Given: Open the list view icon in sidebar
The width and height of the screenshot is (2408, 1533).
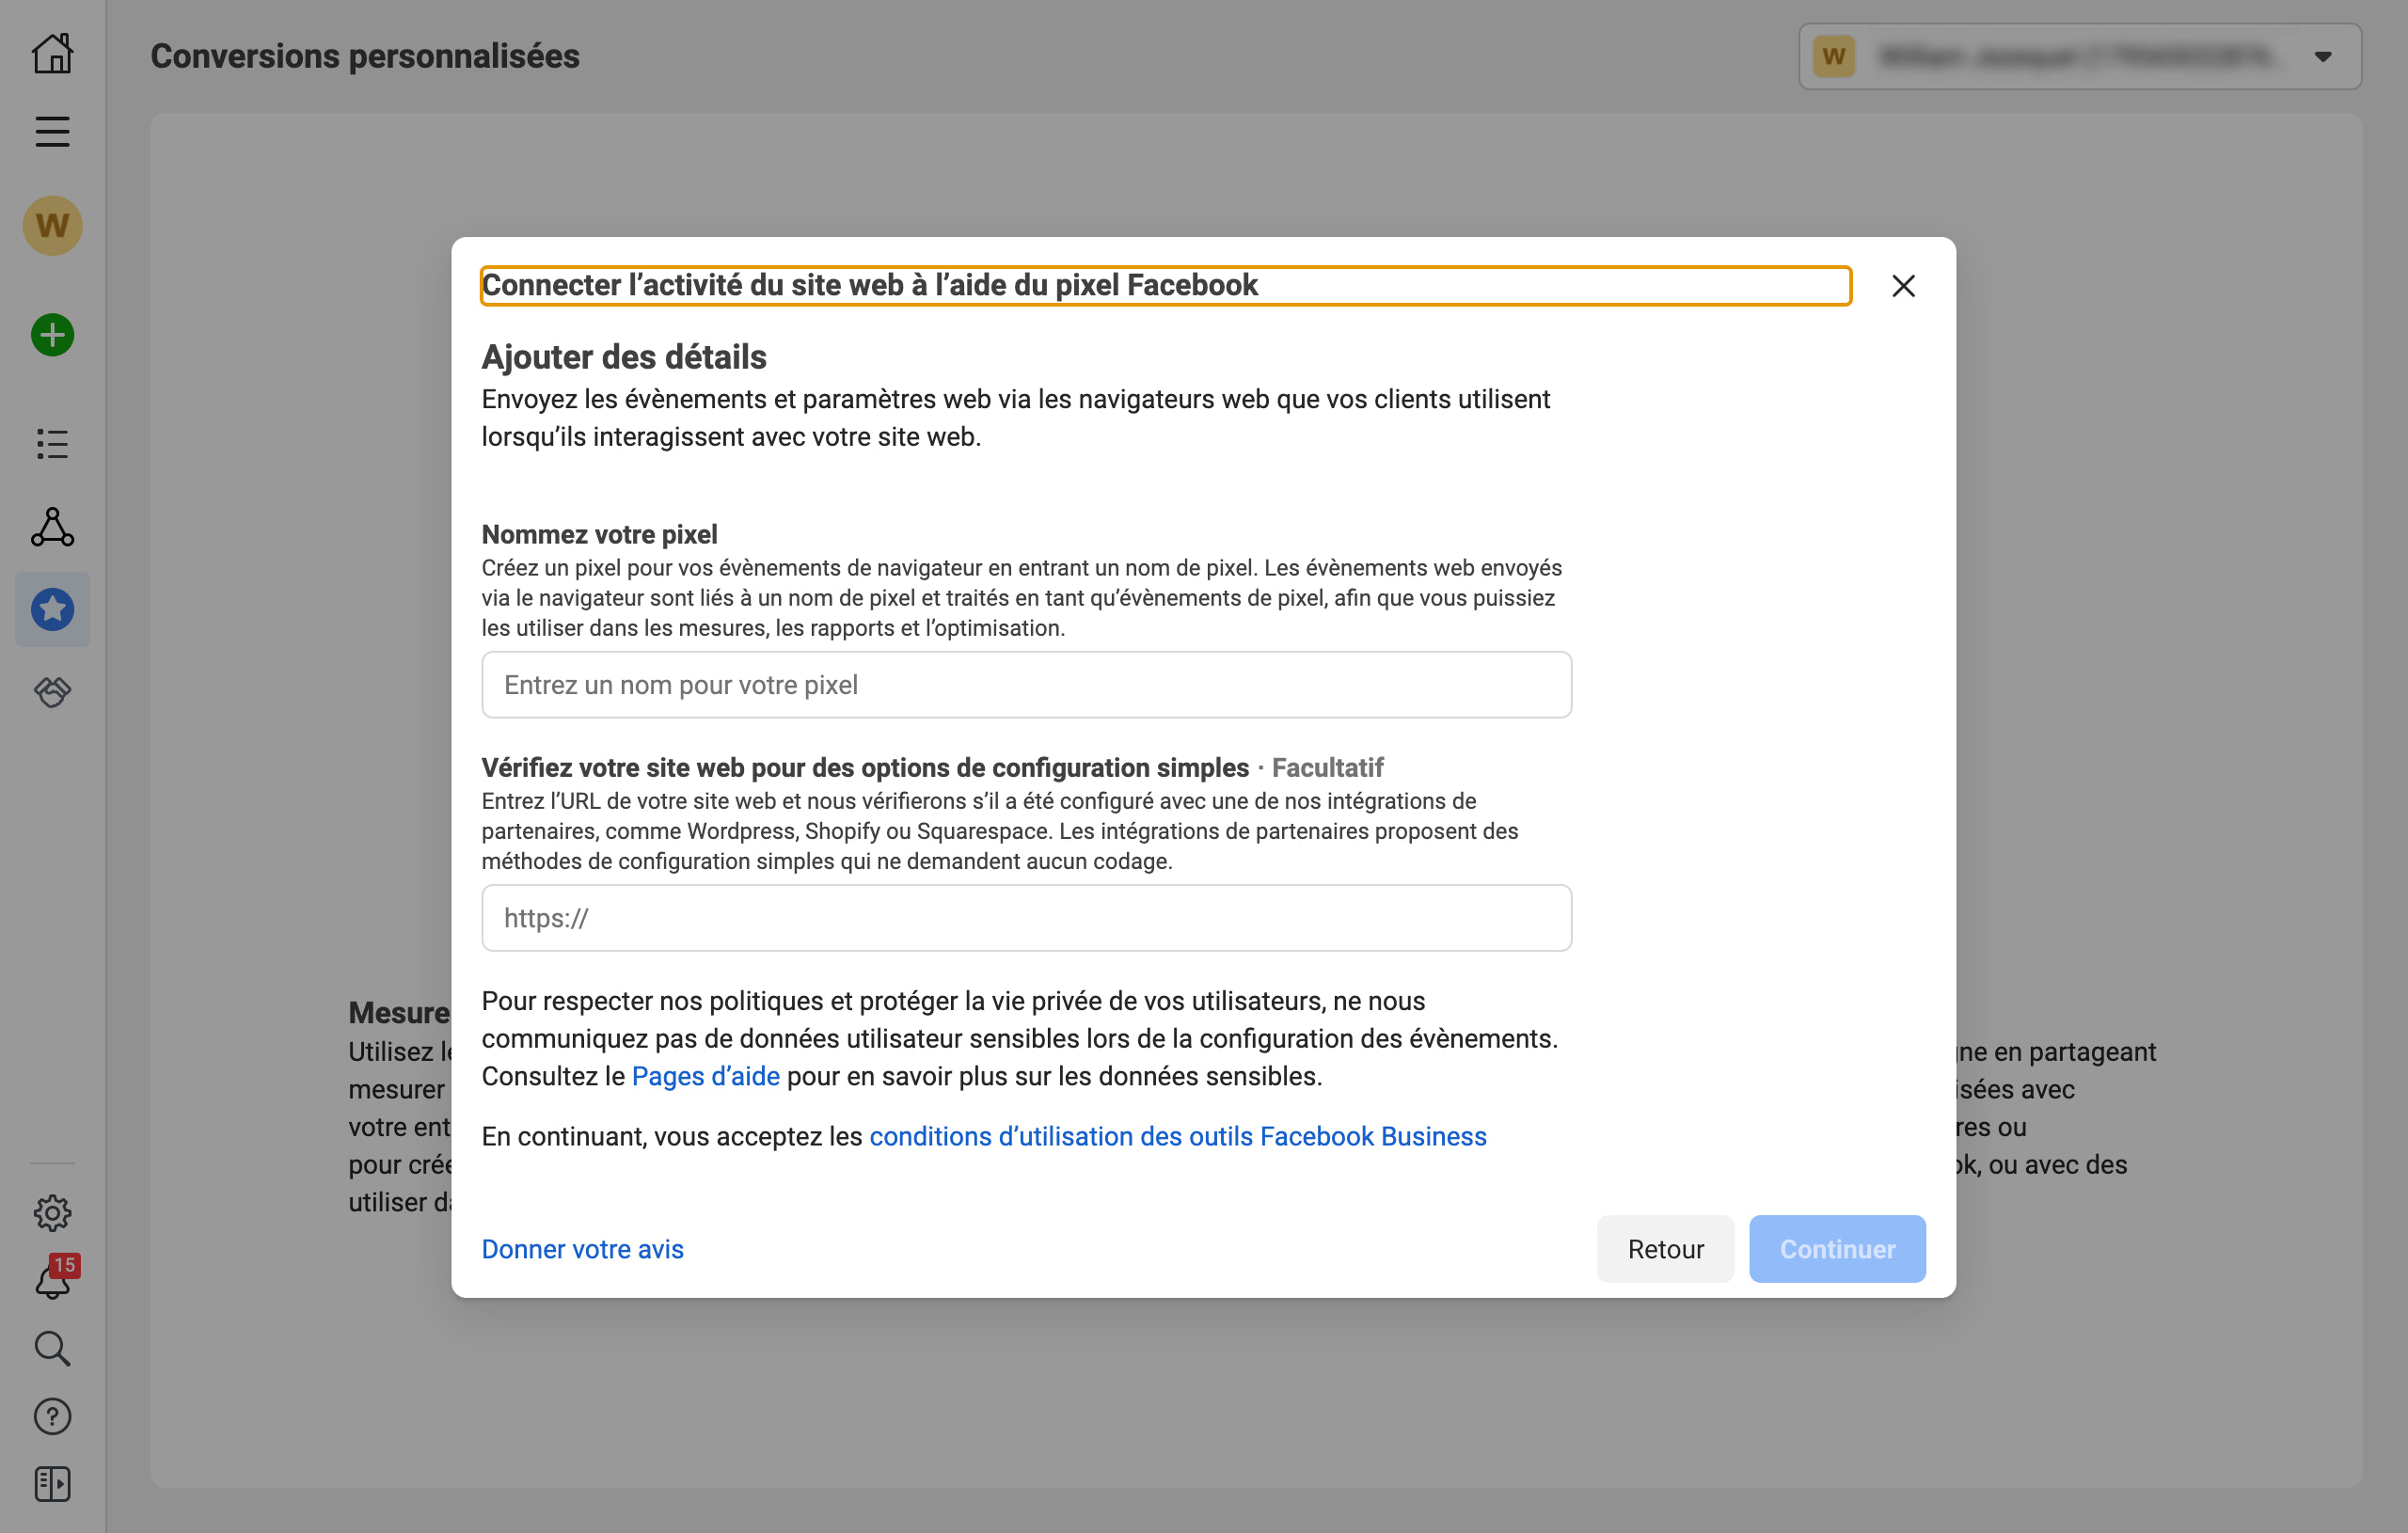Looking at the screenshot, I should [52, 444].
